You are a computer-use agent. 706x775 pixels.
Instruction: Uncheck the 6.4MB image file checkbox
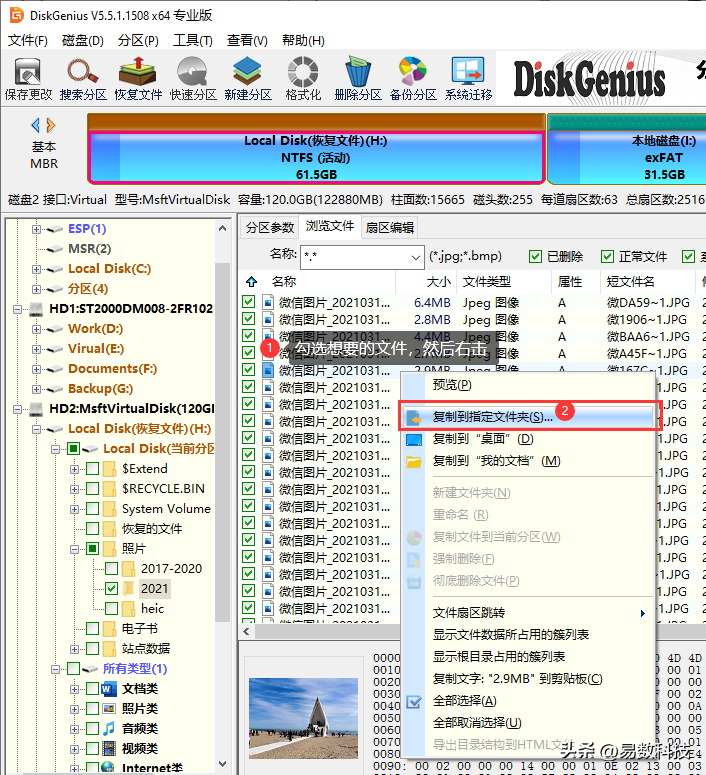click(x=249, y=302)
